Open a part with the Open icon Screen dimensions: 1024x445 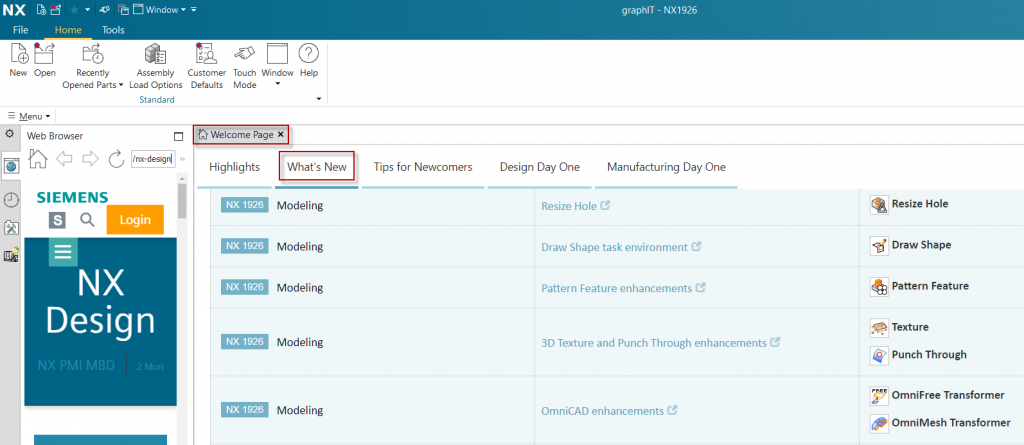pyautogui.click(x=45, y=57)
